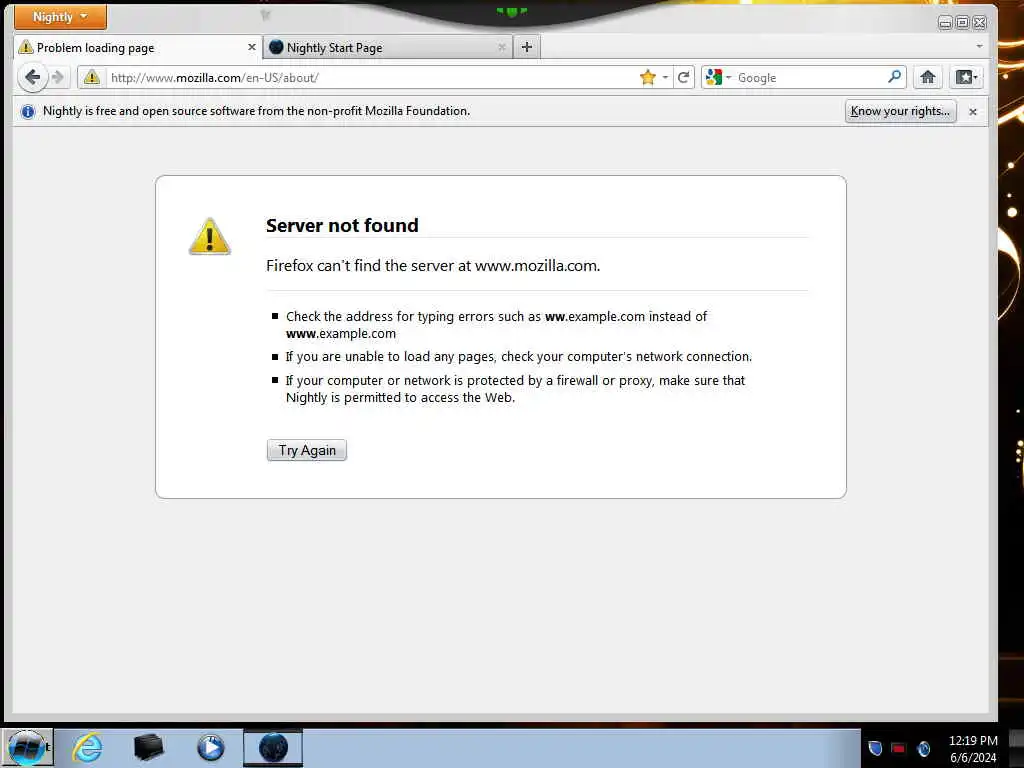Screen dimensions: 1024x768
Task: Close the Nightly browser window
Action: pyautogui.click(x=980, y=23)
